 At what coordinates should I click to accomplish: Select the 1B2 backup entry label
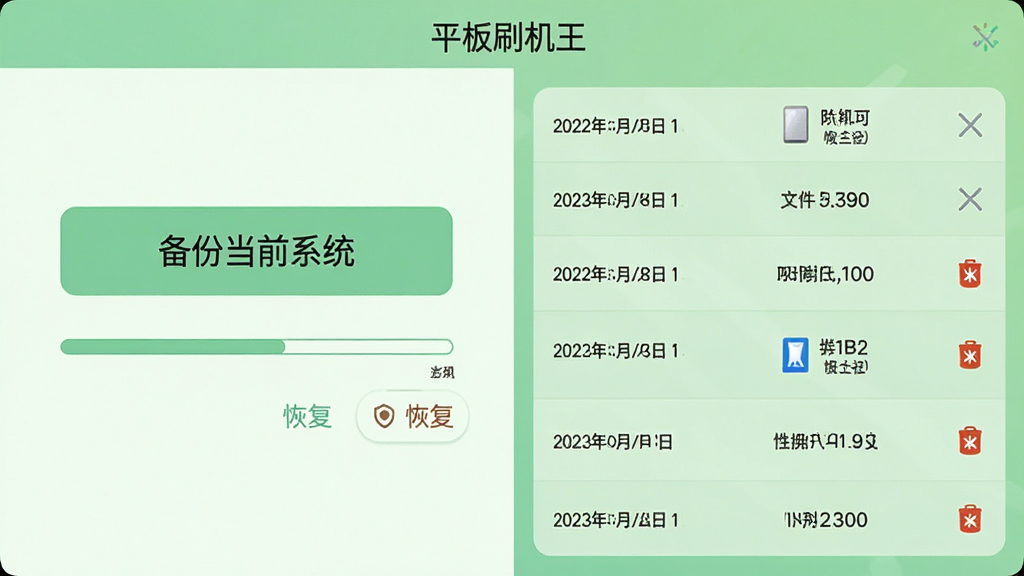844,355
